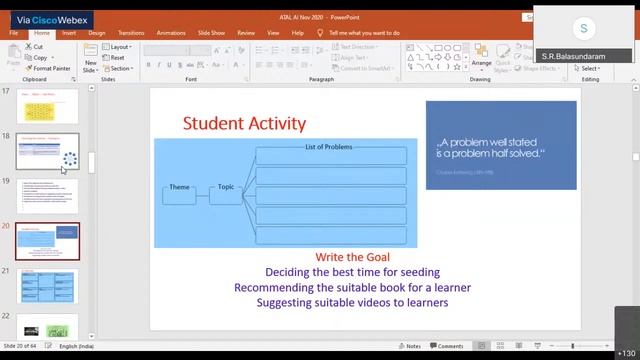Select the Student Activity slide title
This screenshot has height=360, width=640.
244,123
